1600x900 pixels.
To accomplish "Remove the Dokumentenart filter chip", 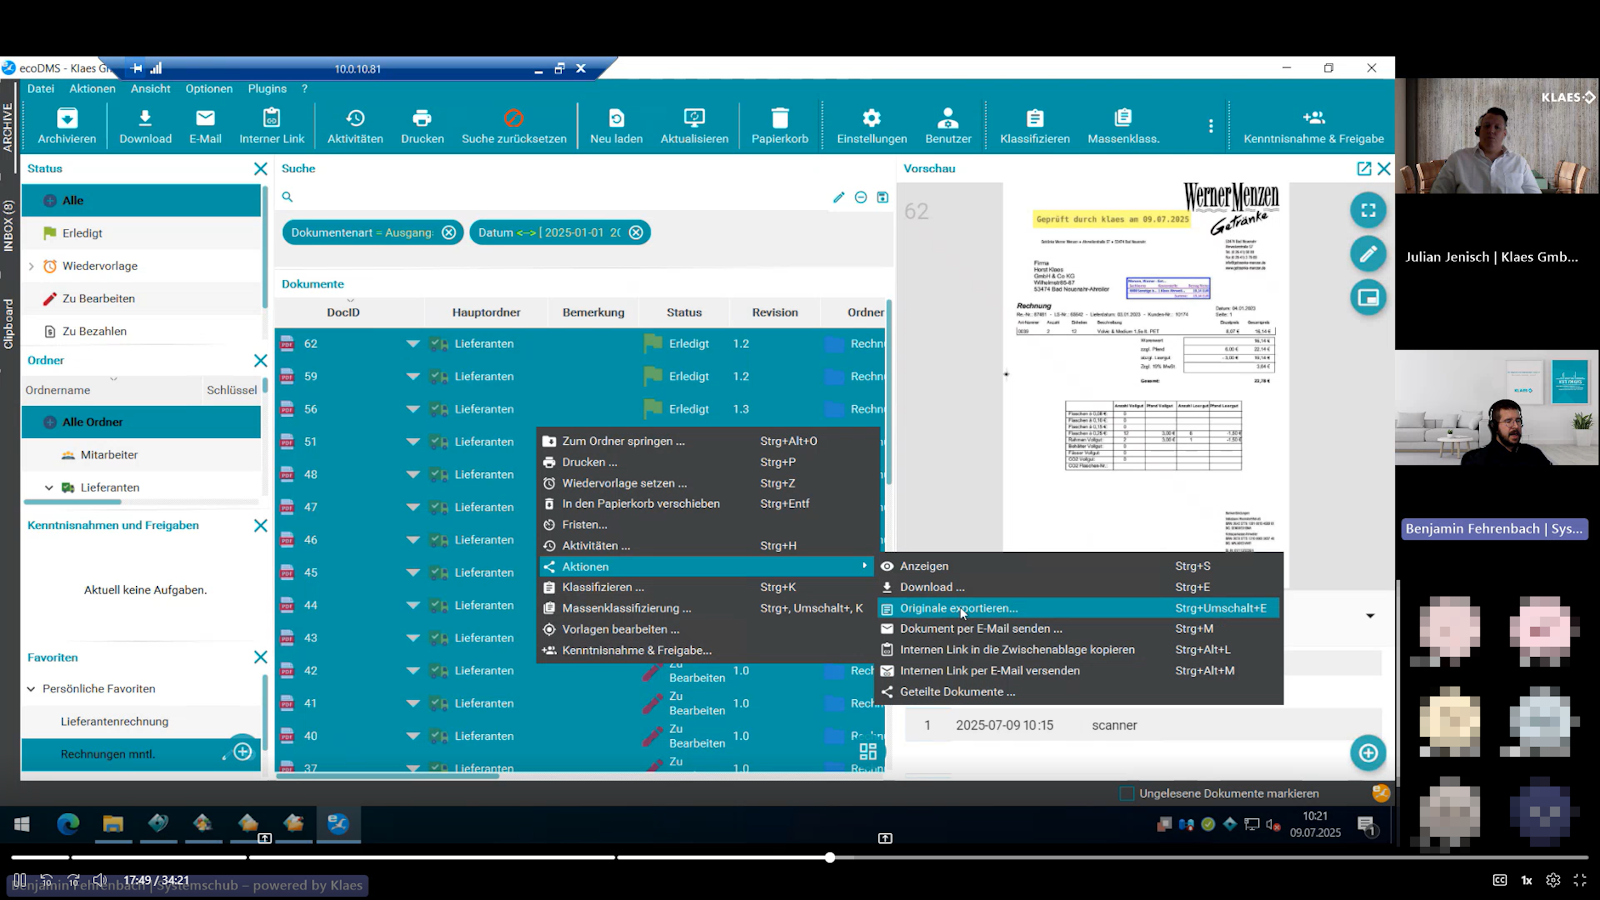I will [x=449, y=233].
